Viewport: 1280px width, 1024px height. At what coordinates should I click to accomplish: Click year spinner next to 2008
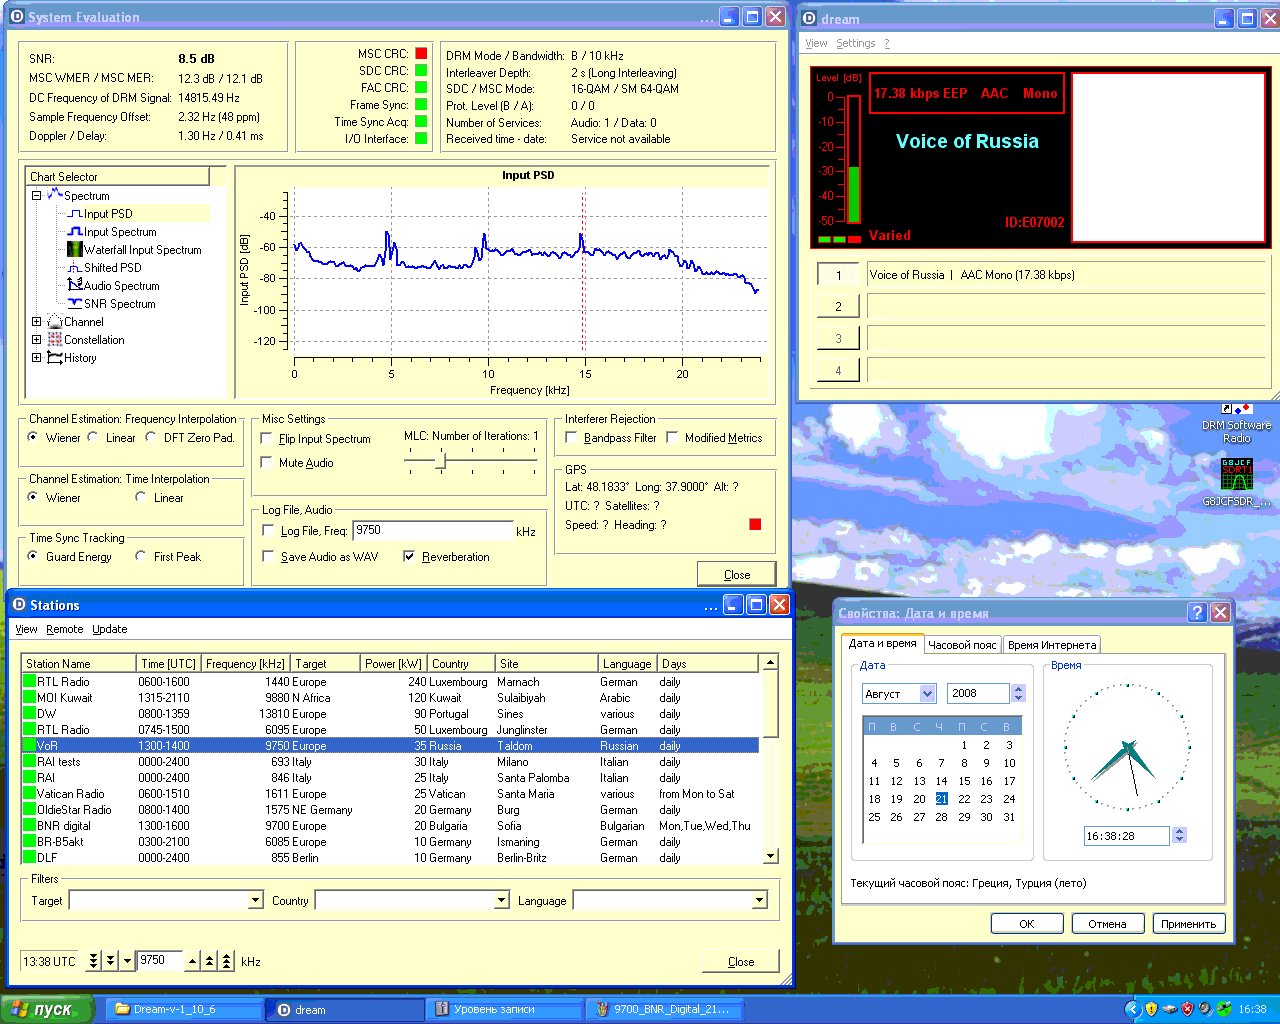click(1018, 693)
